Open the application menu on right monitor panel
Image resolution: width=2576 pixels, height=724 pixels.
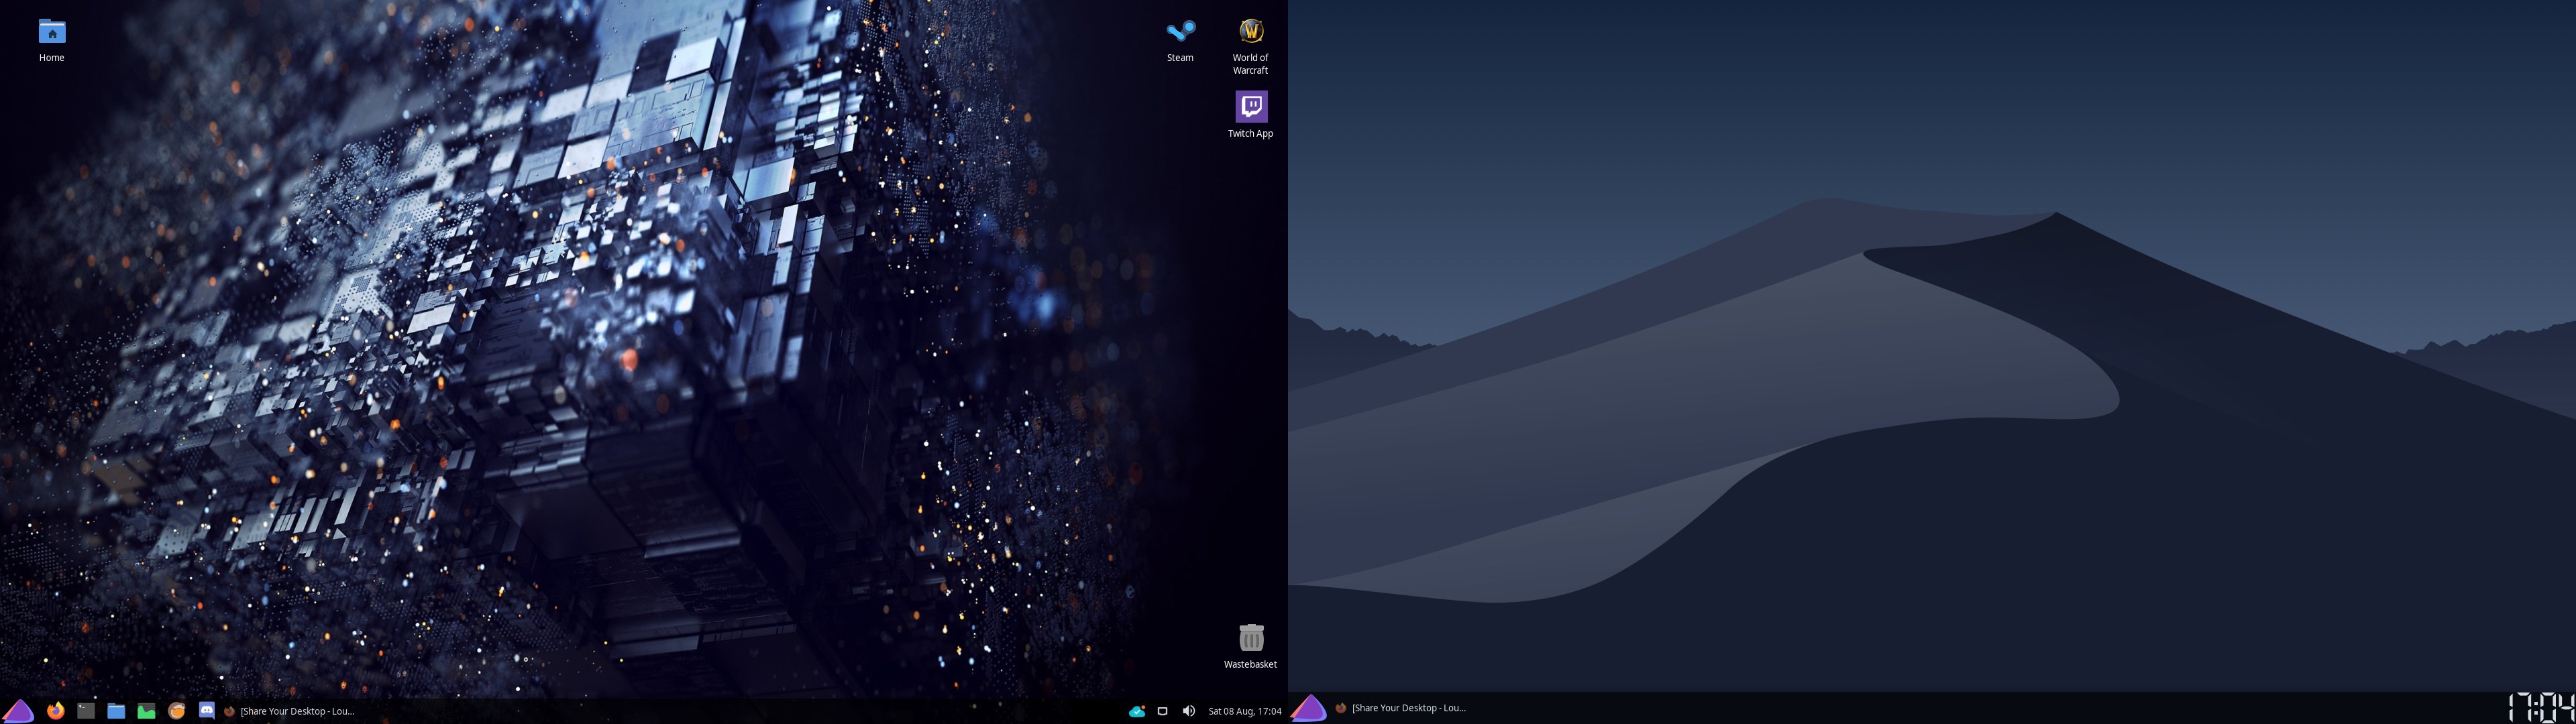(1308, 708)
